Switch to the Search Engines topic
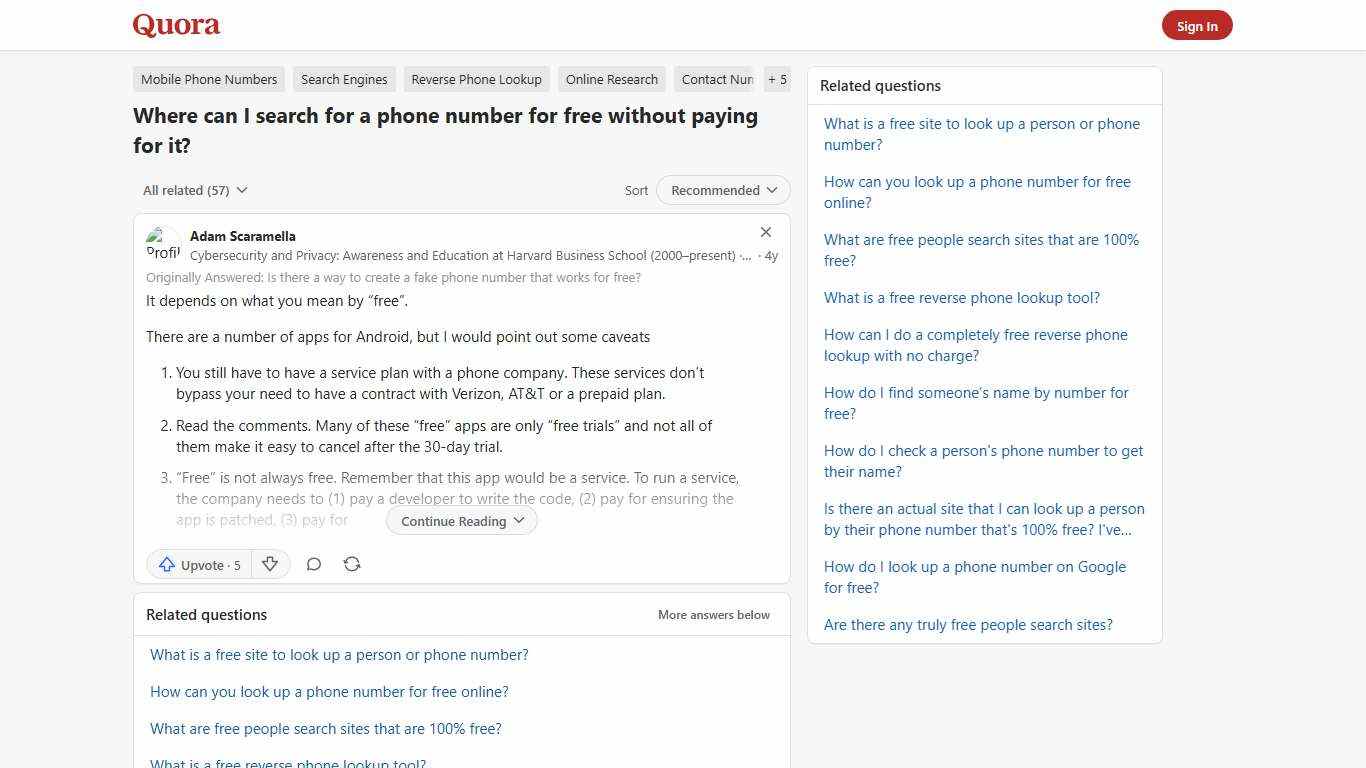Viewport: 1366px width, 768px height. (x=344, y=79)
